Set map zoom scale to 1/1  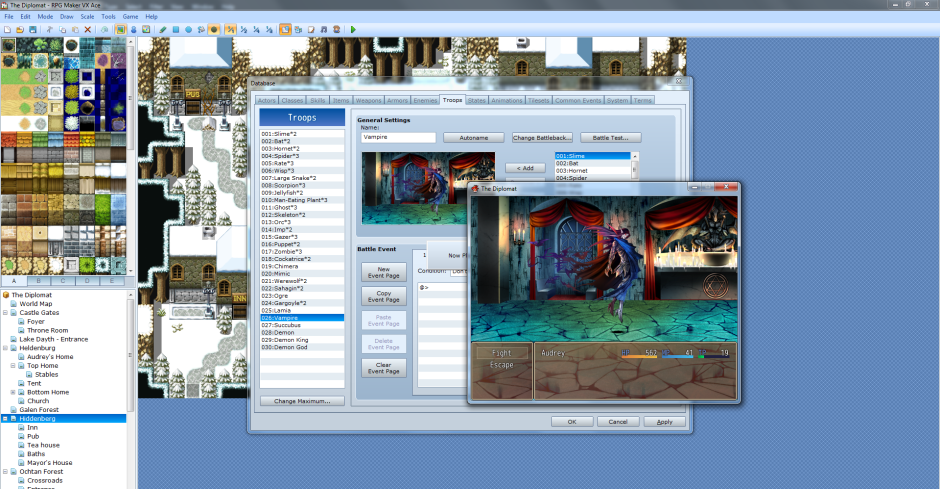click(x=231, y=29)
